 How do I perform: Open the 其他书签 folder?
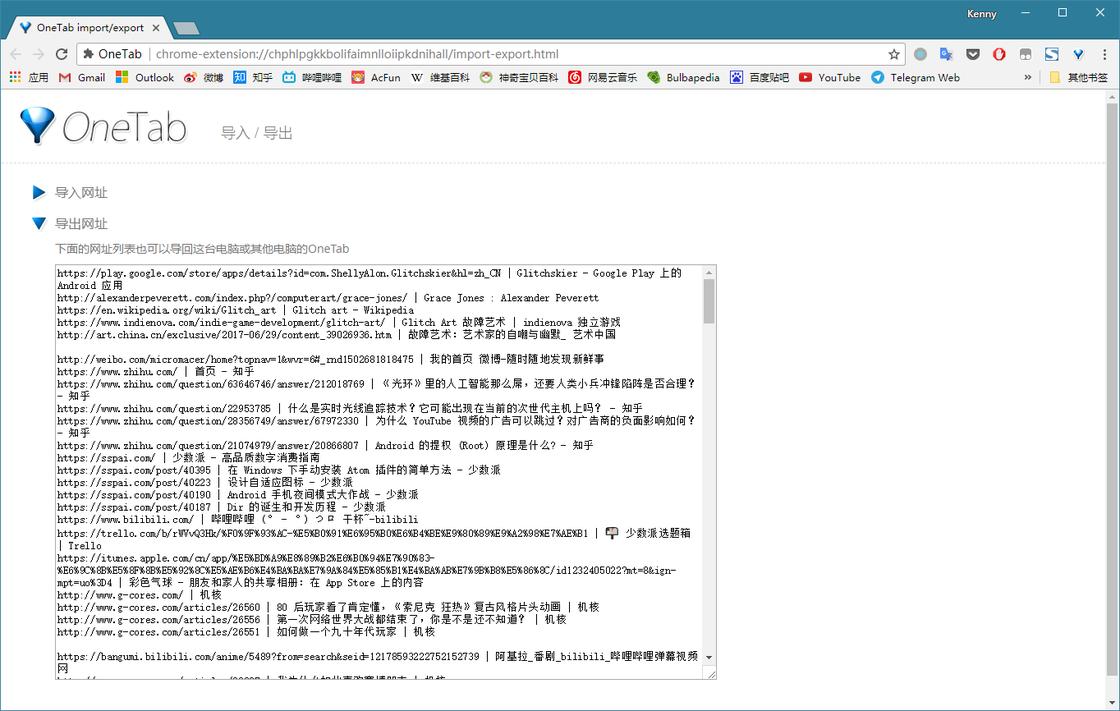1078,77
